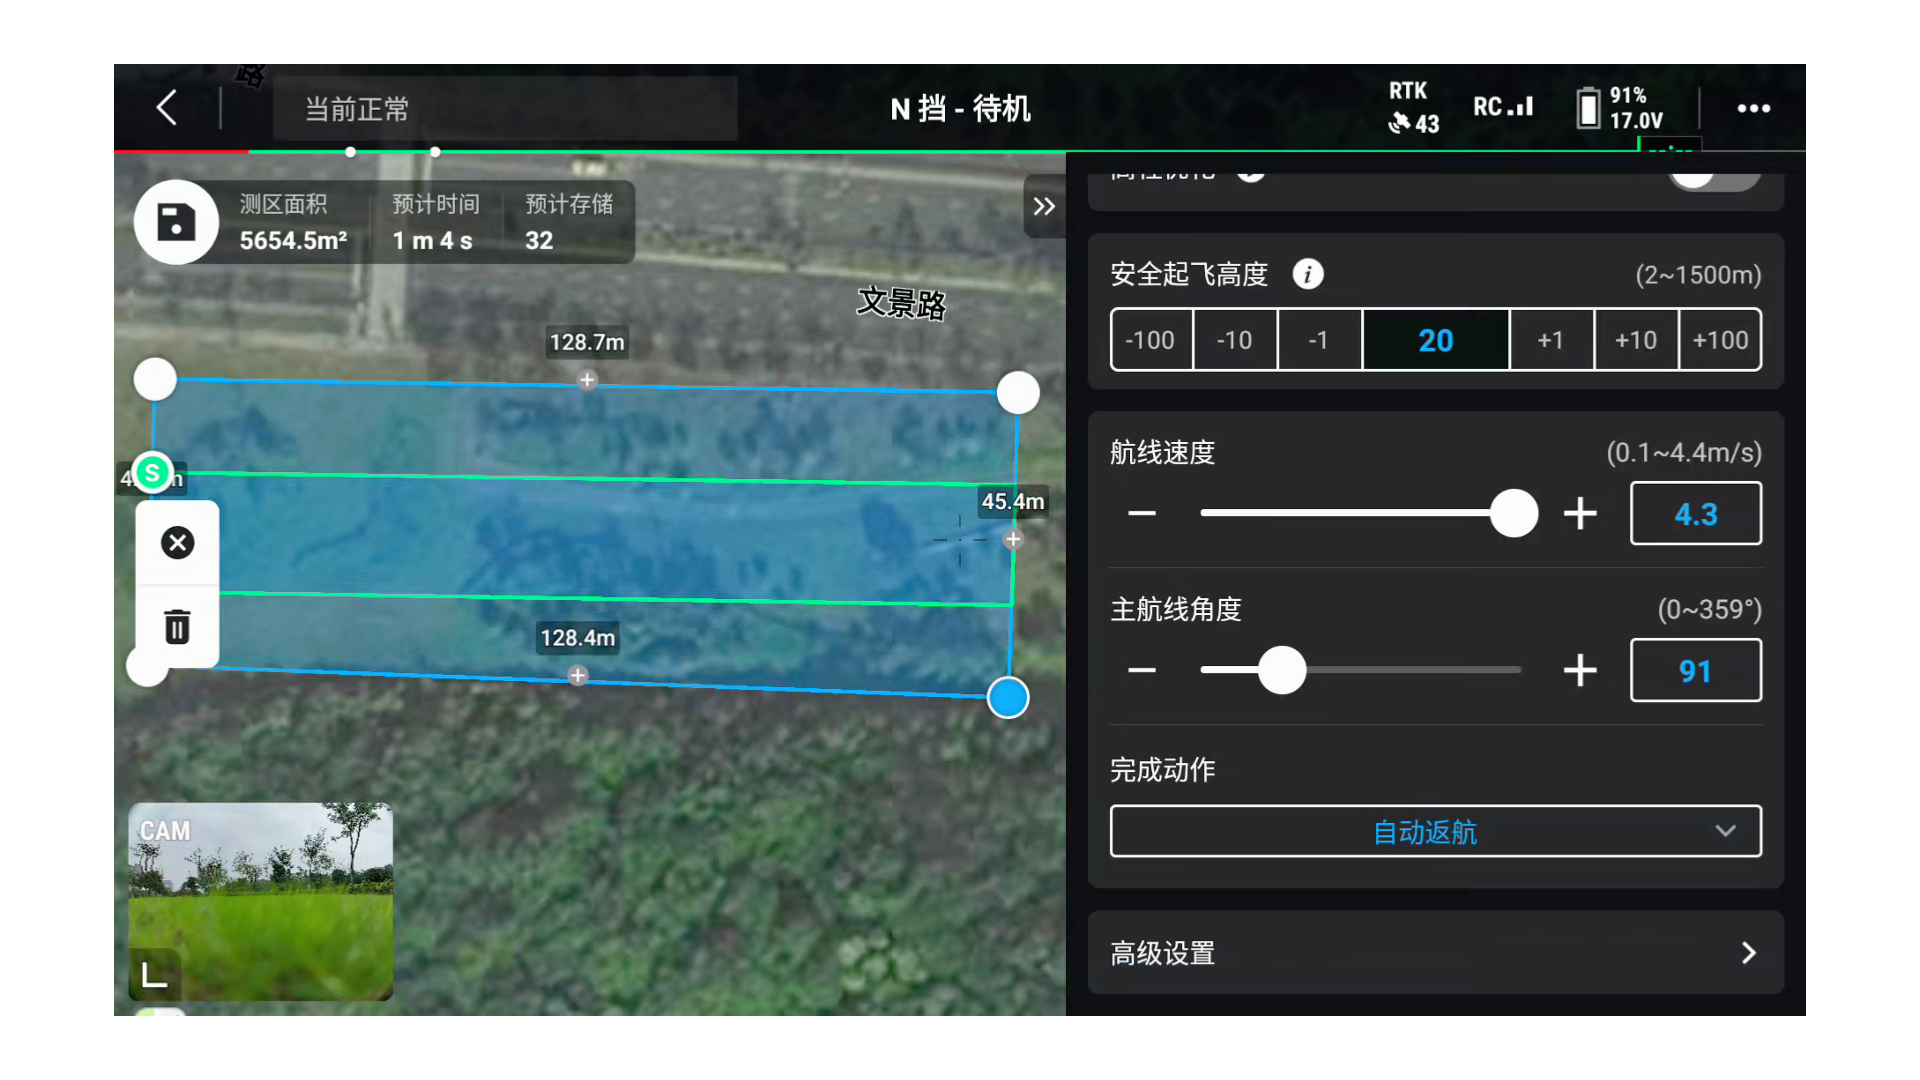This screenshot has width=1920, height=1080.
Task: Tap the X cancel icon on map toolbar
Action: (x=178, y=543)
